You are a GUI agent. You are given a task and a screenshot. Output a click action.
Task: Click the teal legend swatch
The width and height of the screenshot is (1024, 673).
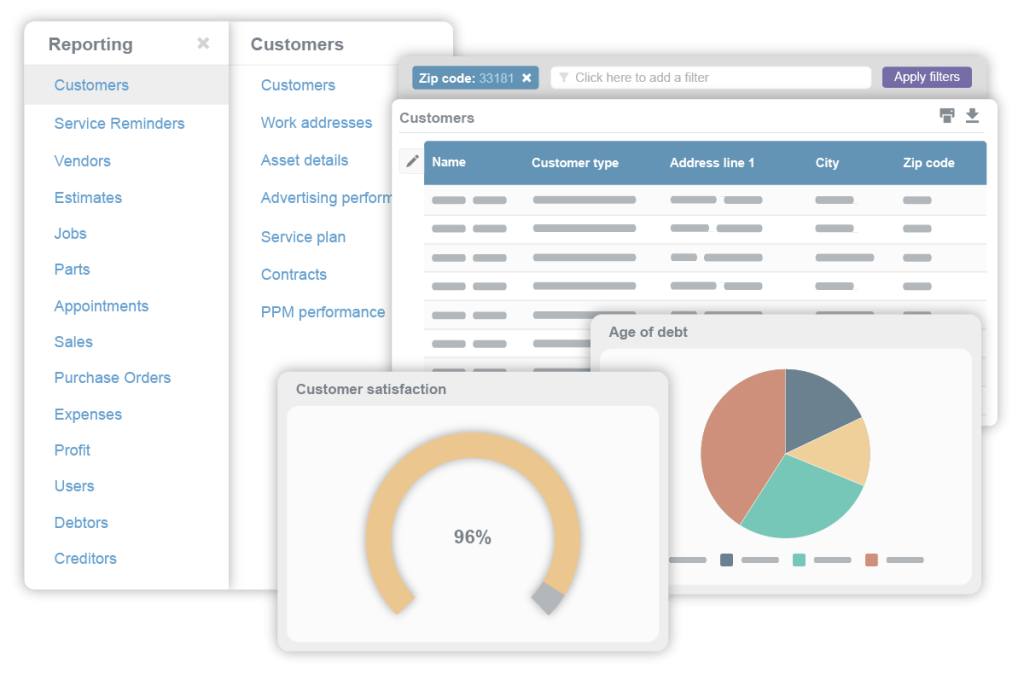[x=798, y=560]
